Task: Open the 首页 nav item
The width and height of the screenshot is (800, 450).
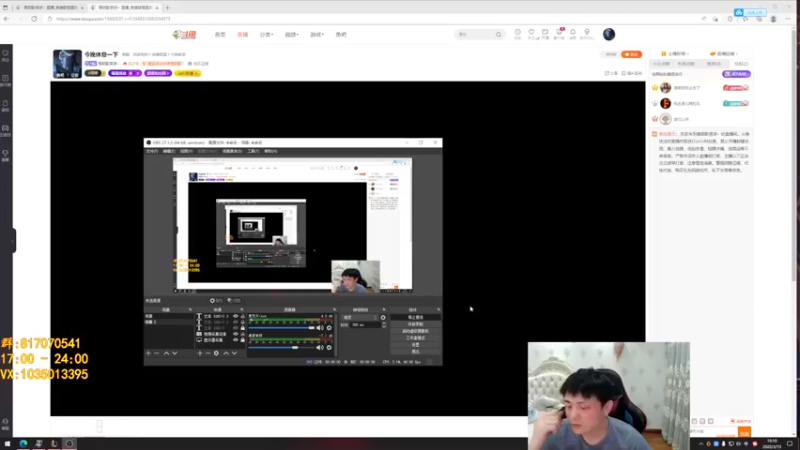Action: [220, 35]
